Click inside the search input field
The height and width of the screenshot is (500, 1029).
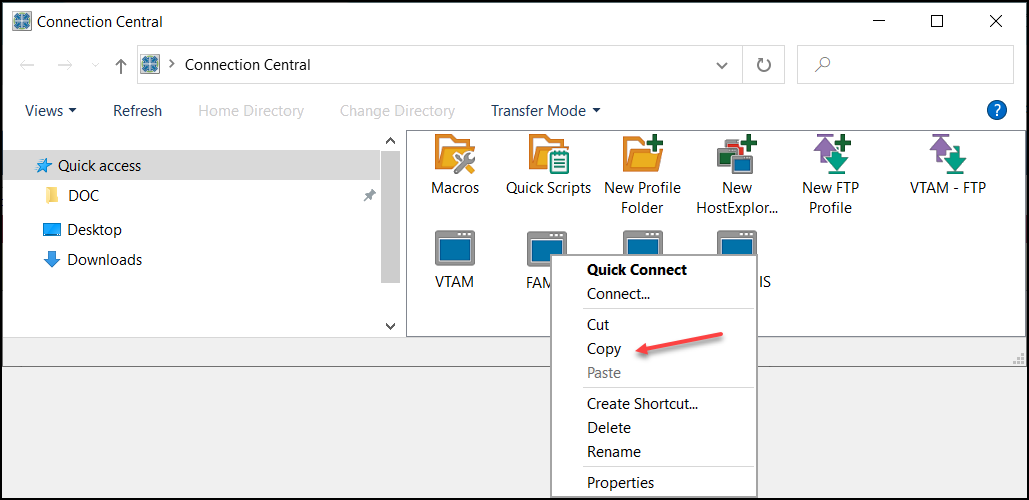click(x=905, y=64)
